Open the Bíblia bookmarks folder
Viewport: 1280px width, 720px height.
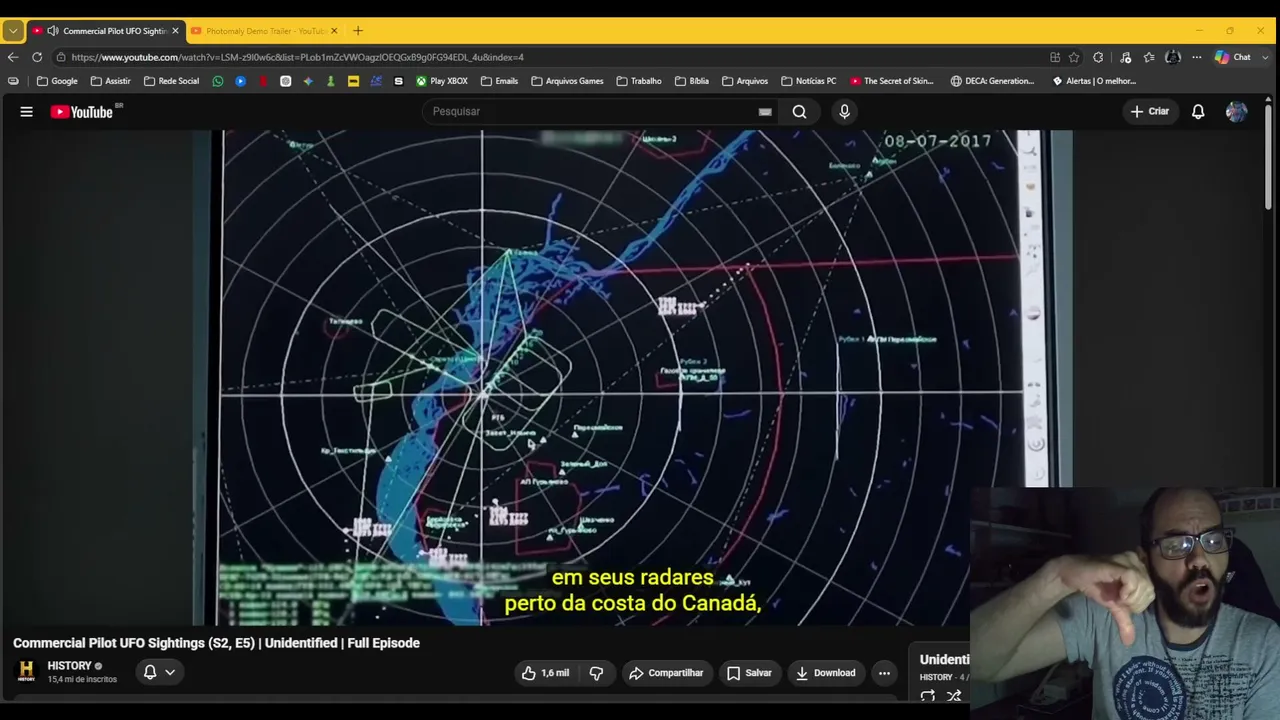click(691, 81)
